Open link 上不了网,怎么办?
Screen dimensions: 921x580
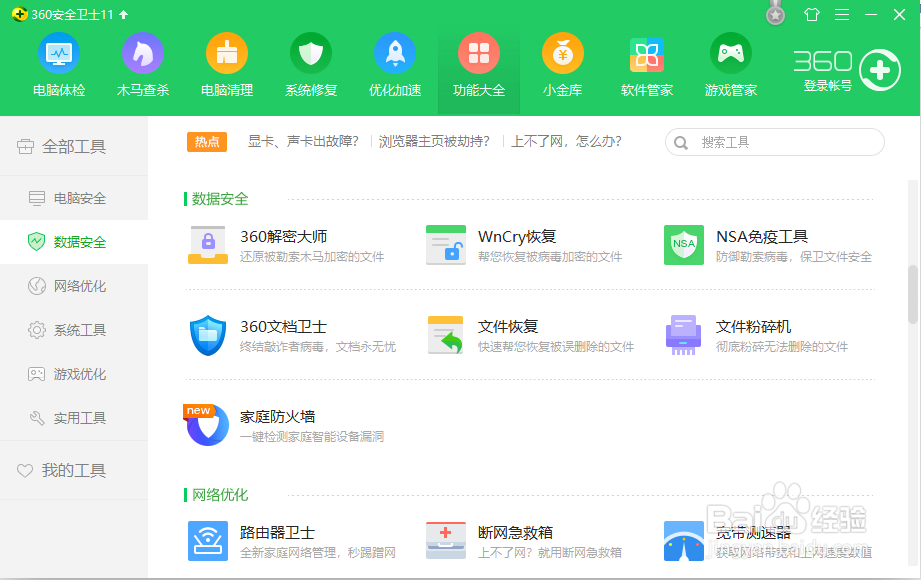(x=566, y=142)
